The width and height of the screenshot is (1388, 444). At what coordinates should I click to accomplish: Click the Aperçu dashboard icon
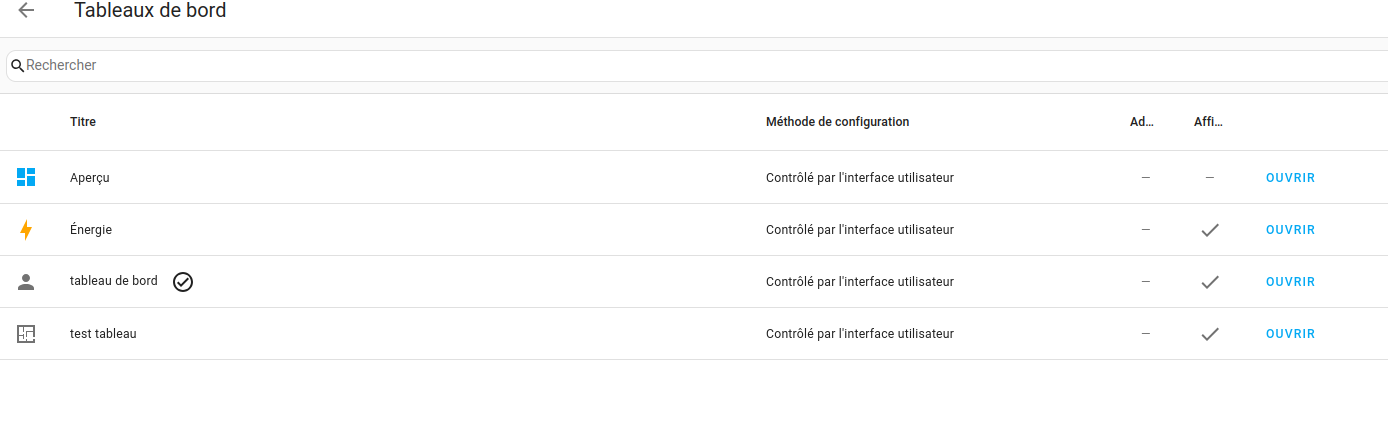[26, 178]
